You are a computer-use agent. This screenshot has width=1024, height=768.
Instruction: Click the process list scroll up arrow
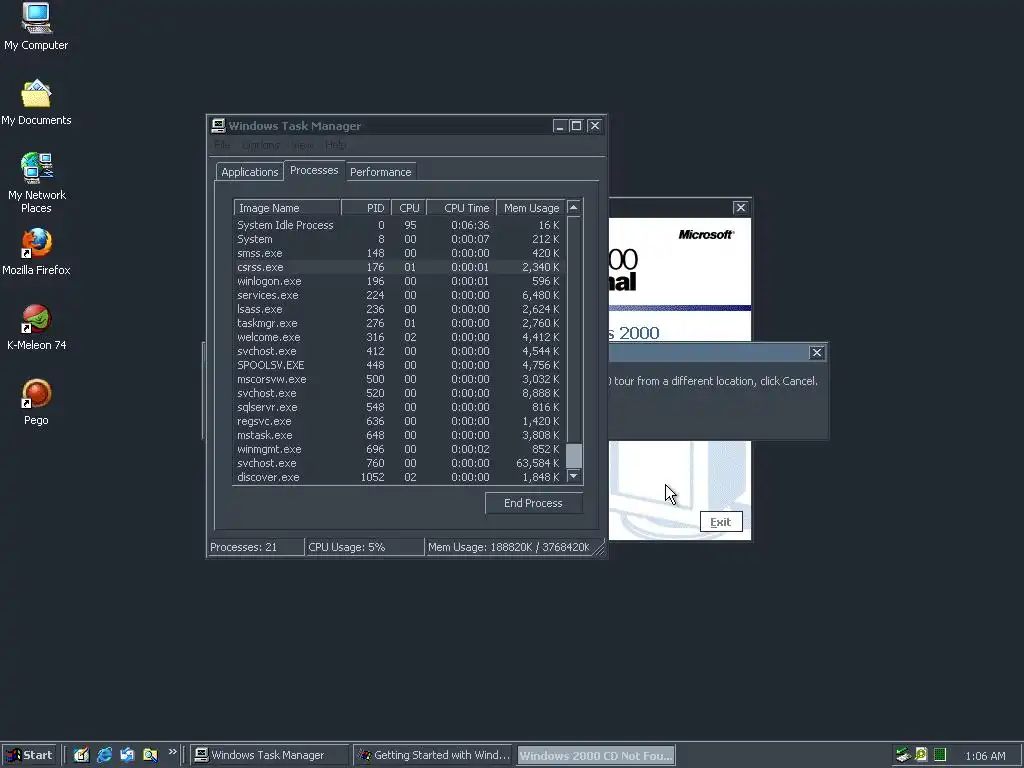point(573,208)
